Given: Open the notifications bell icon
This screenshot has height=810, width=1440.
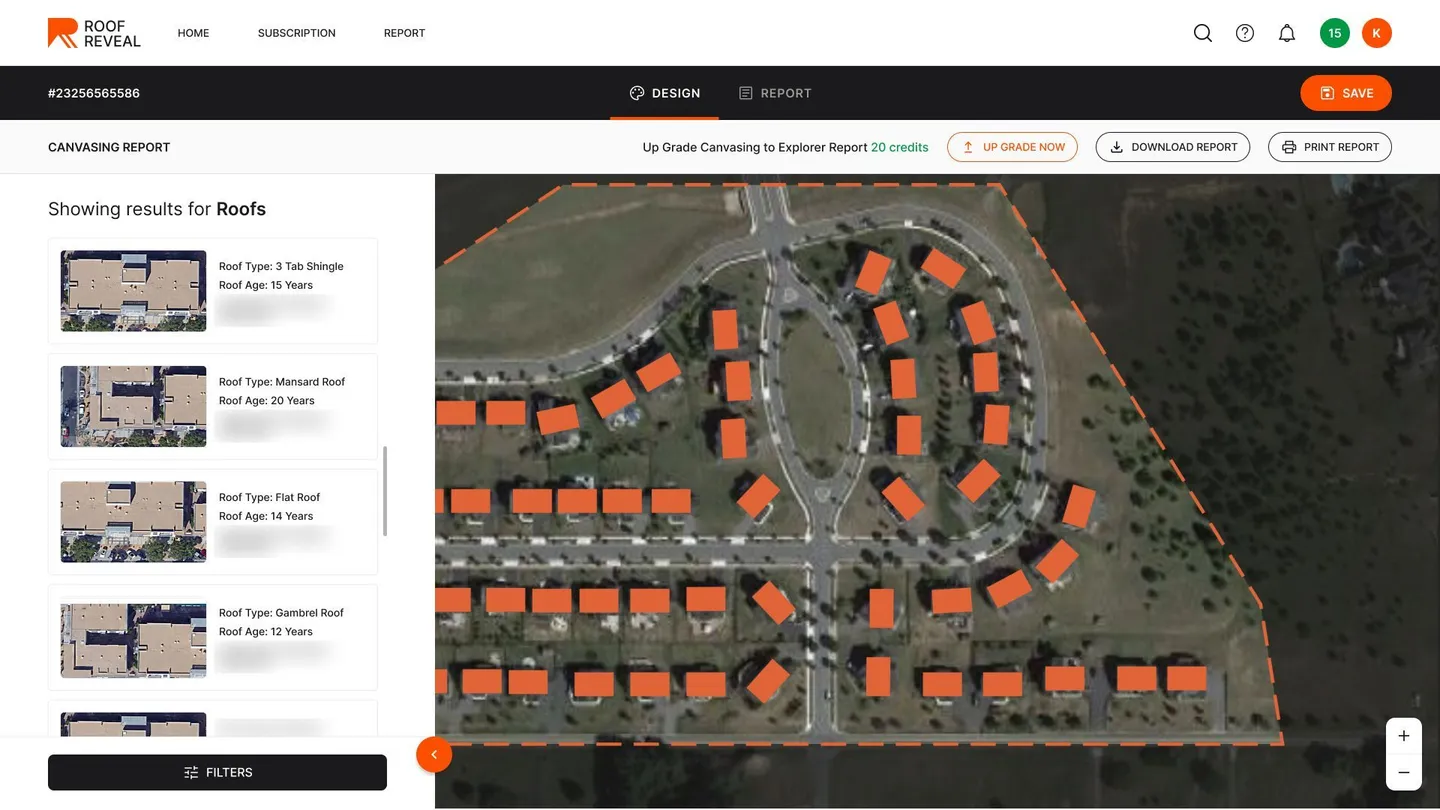Looking at the screenshot, I should pos(1287,33).
